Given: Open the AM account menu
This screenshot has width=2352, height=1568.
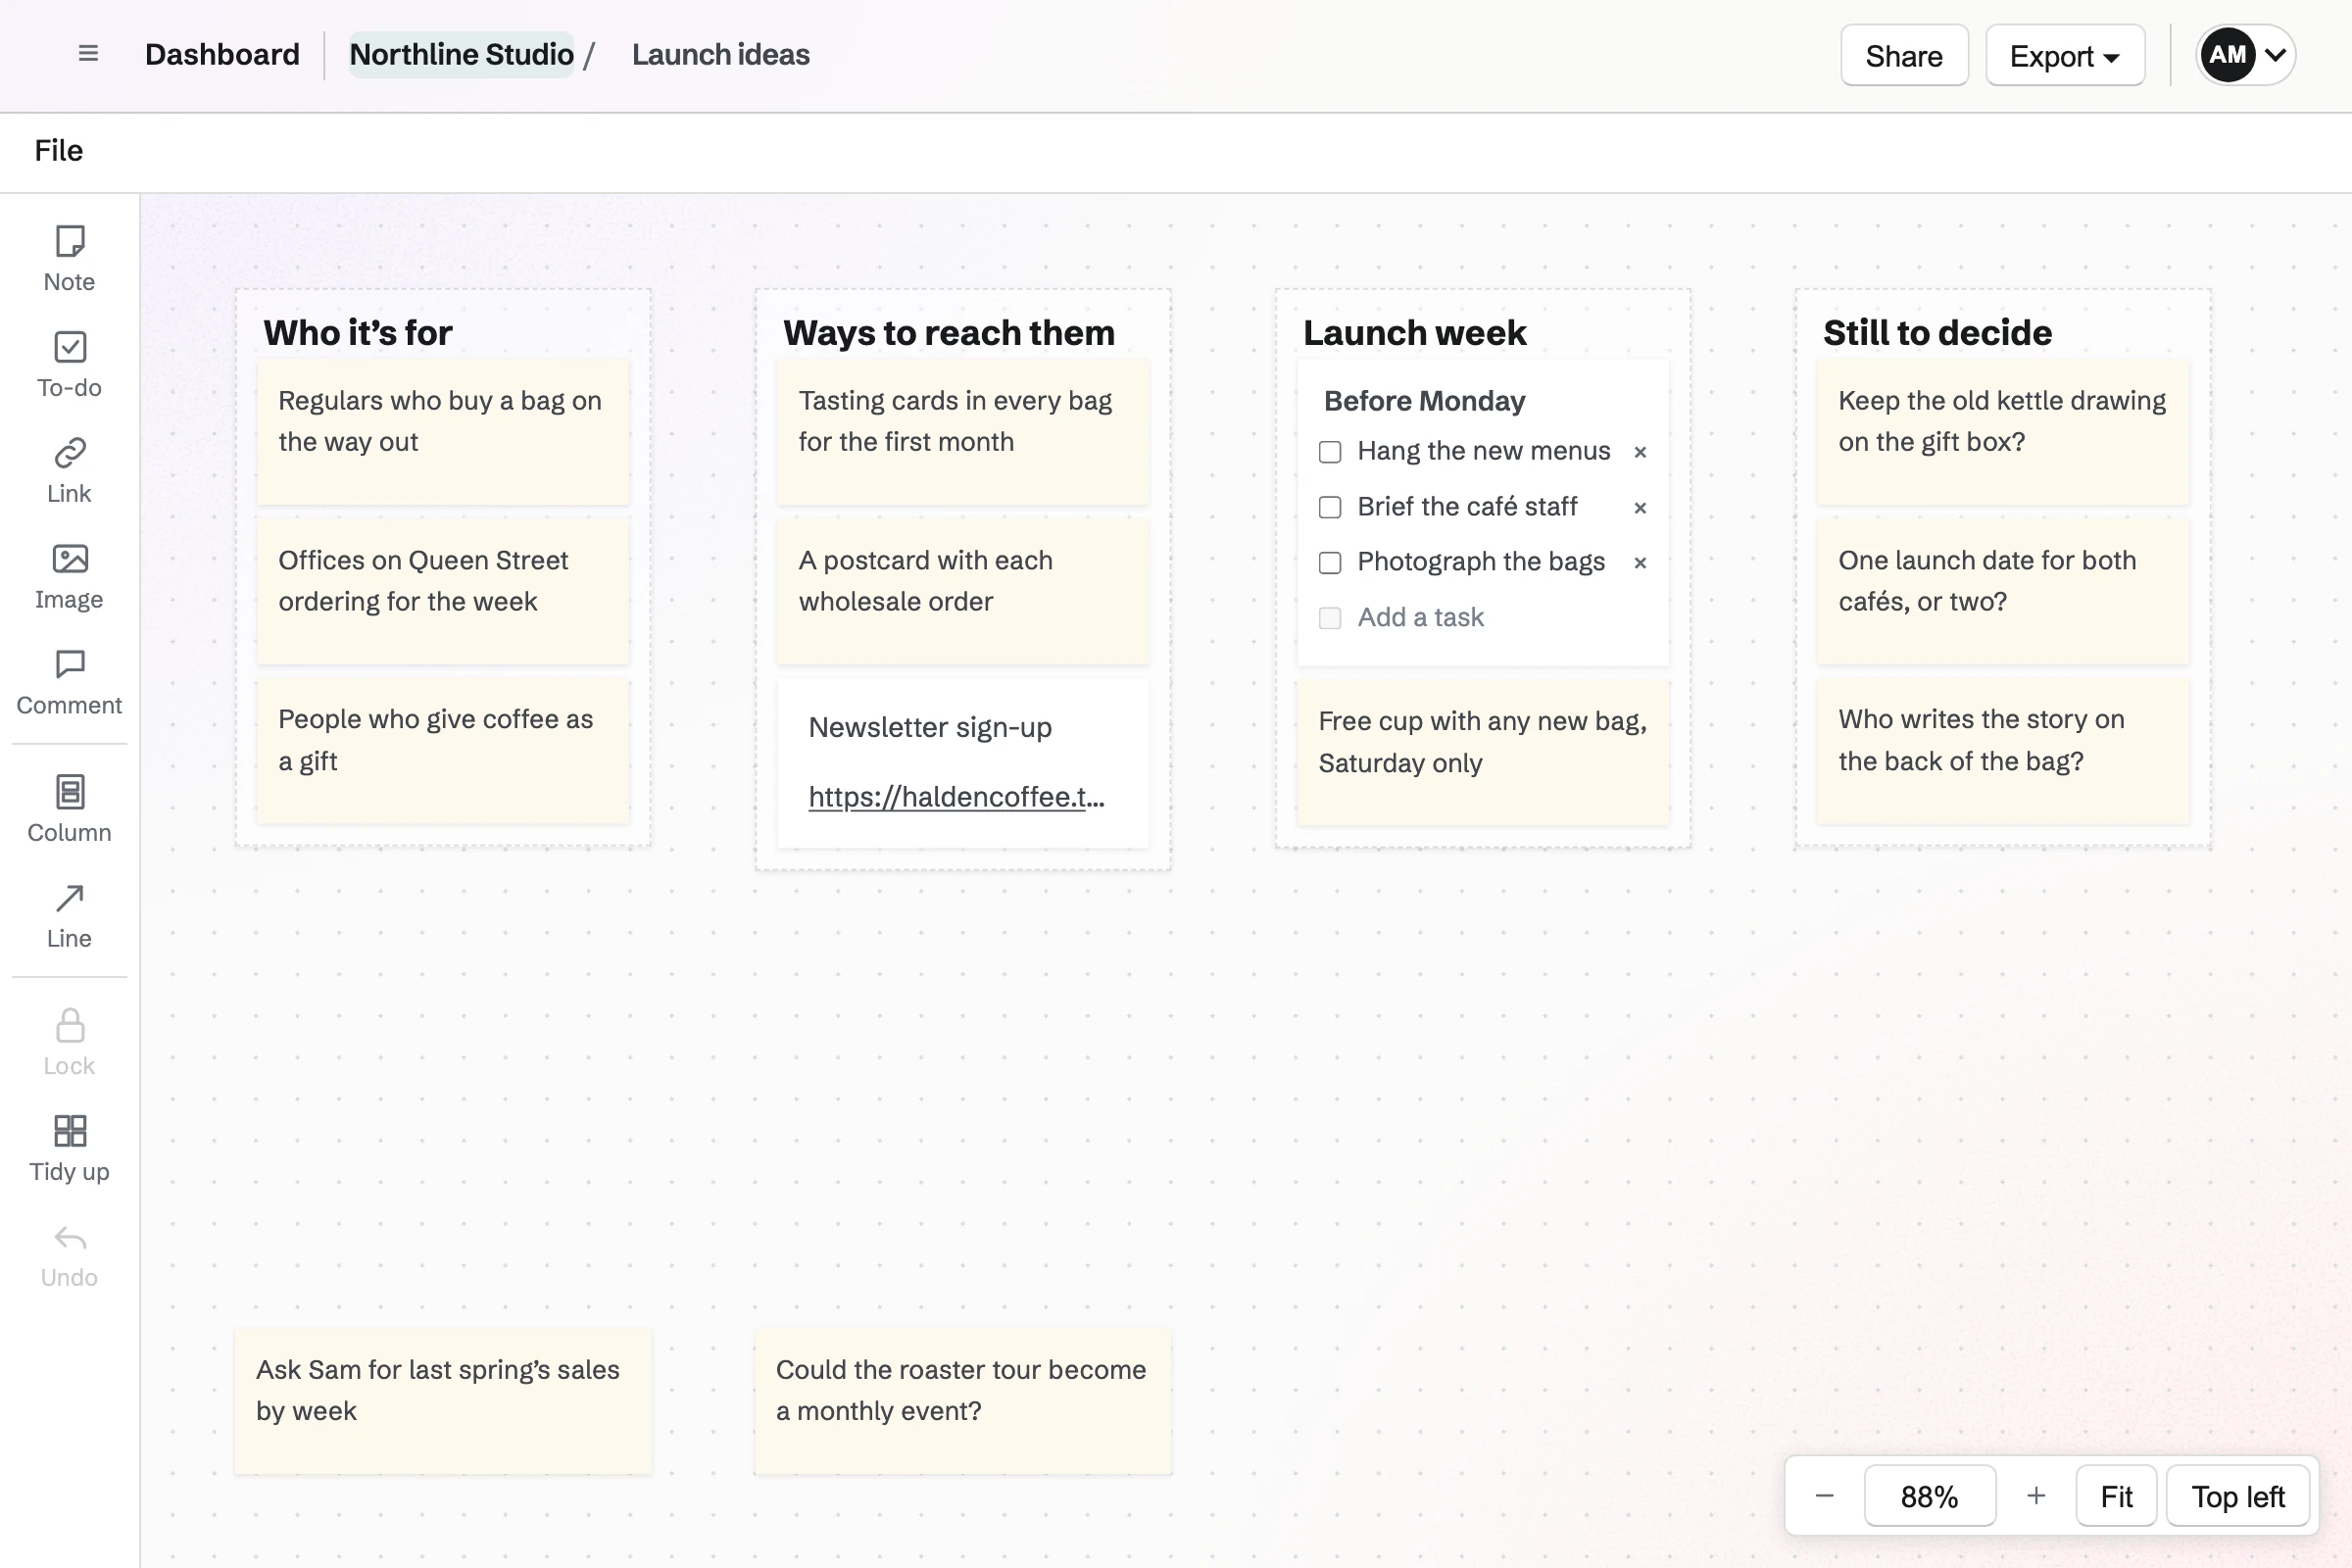Looking at the screenshot, I should [x=2244, y=55].
